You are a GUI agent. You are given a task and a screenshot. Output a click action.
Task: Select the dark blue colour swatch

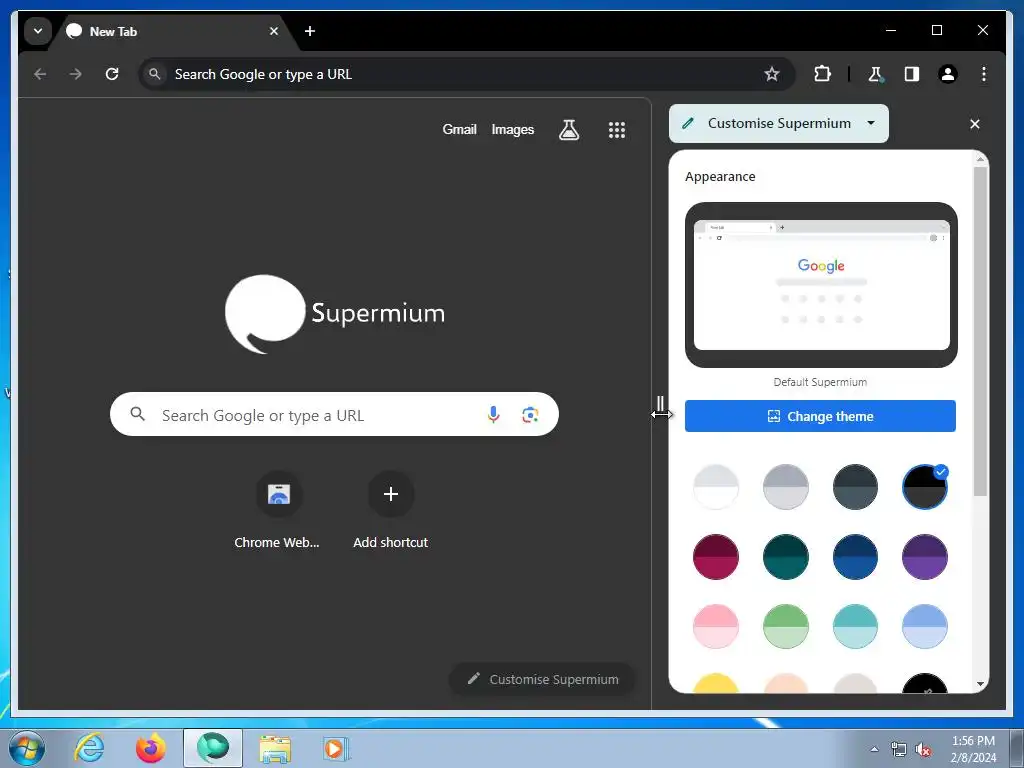click(x=855, y=557)
